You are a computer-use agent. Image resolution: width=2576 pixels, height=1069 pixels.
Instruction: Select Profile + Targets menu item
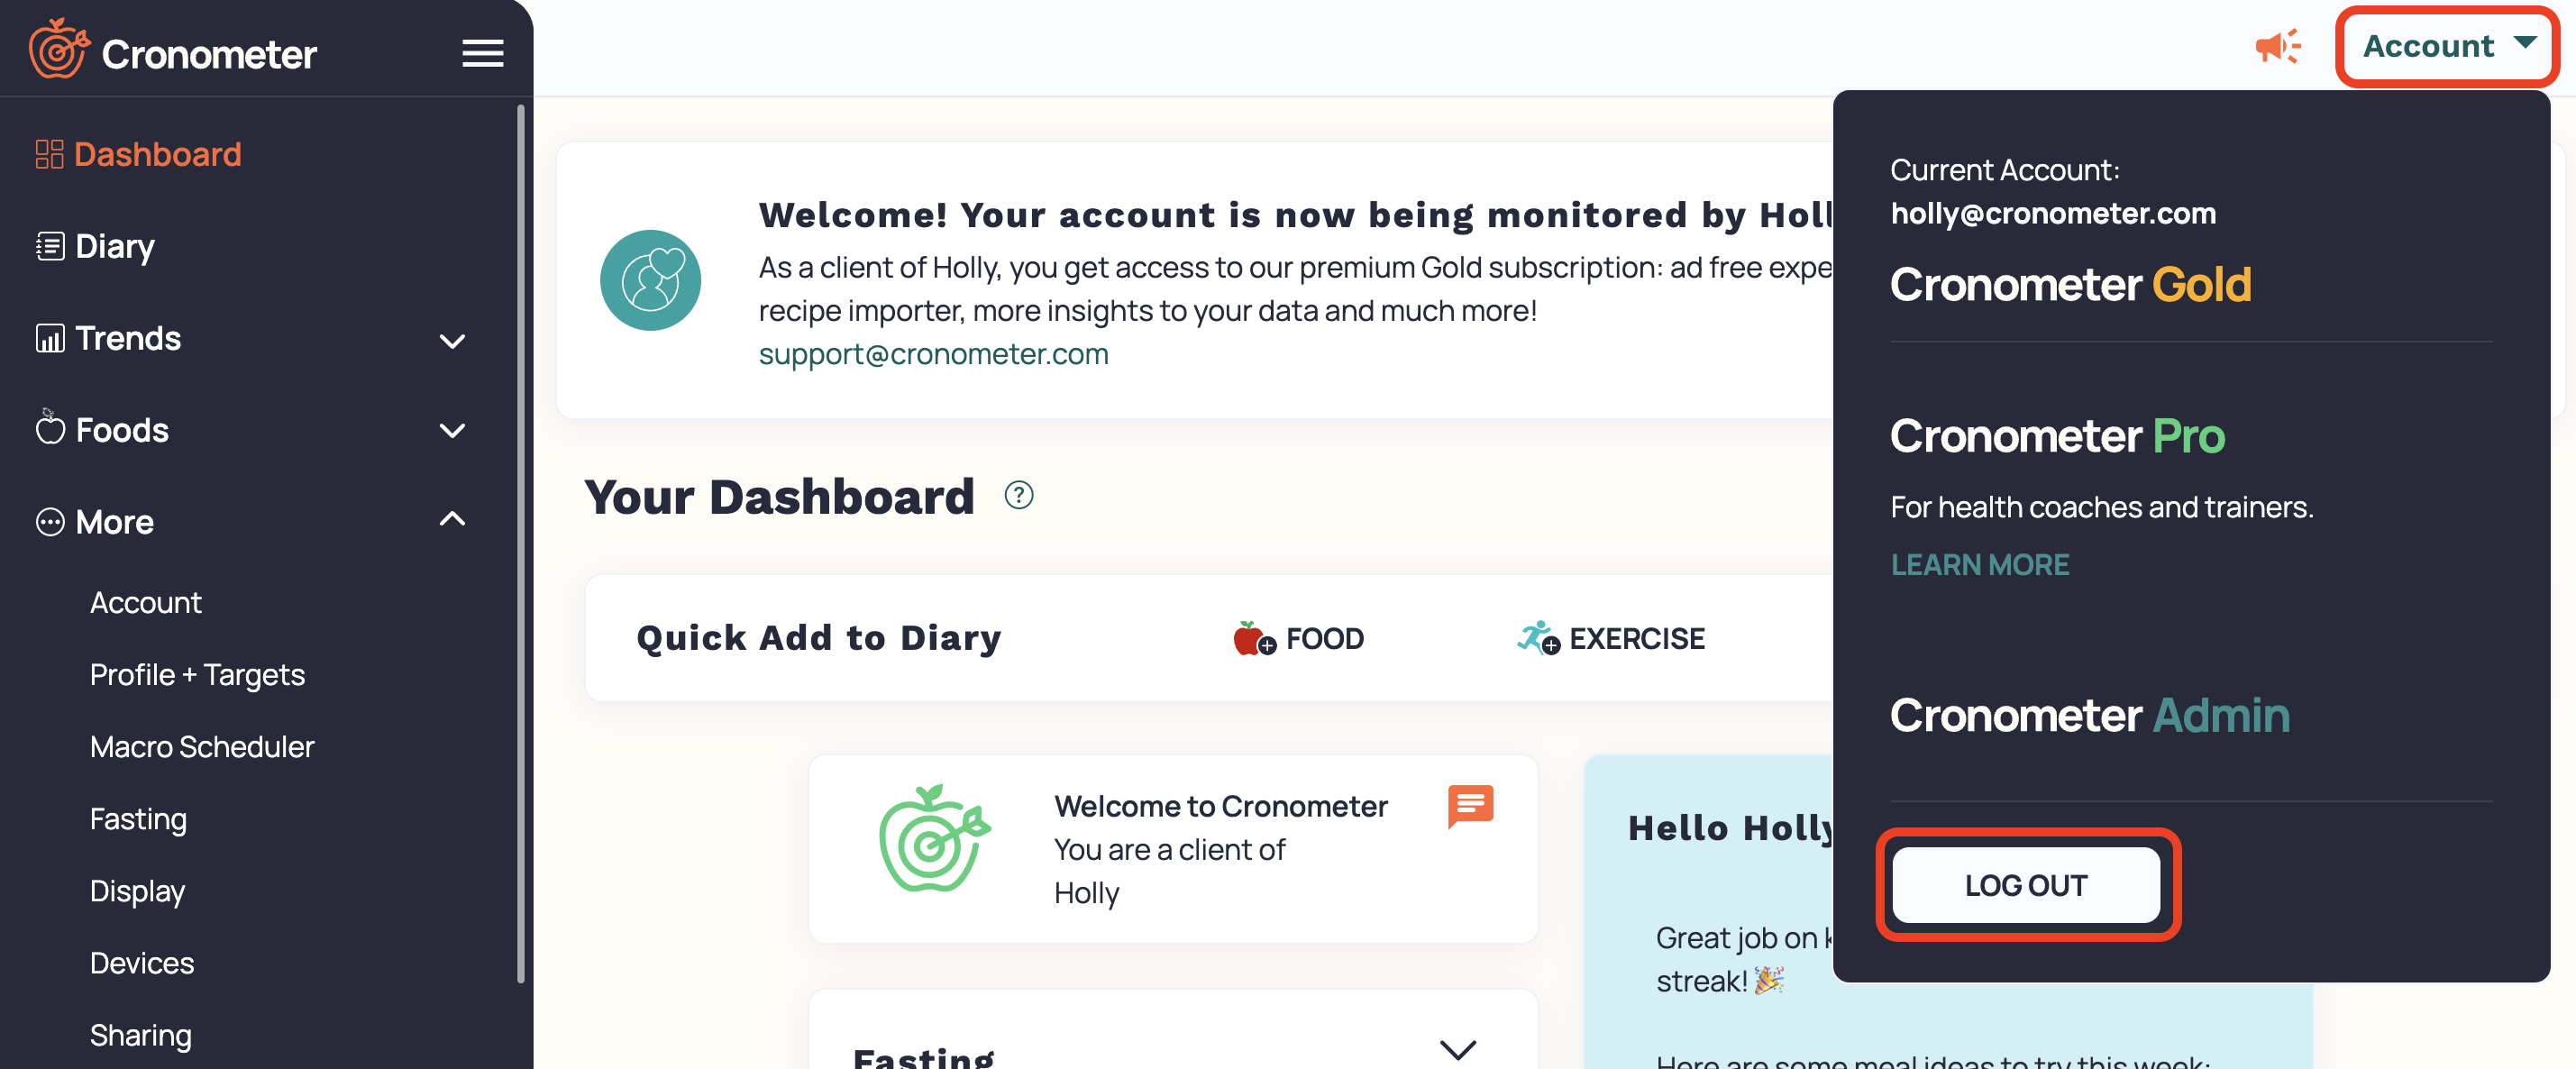197,674
